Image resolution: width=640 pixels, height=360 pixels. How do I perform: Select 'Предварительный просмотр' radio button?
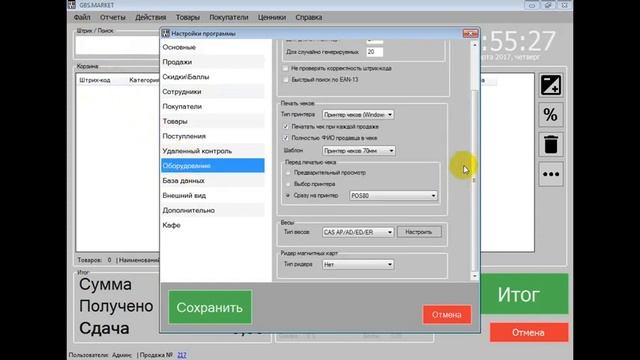(288, 173)
